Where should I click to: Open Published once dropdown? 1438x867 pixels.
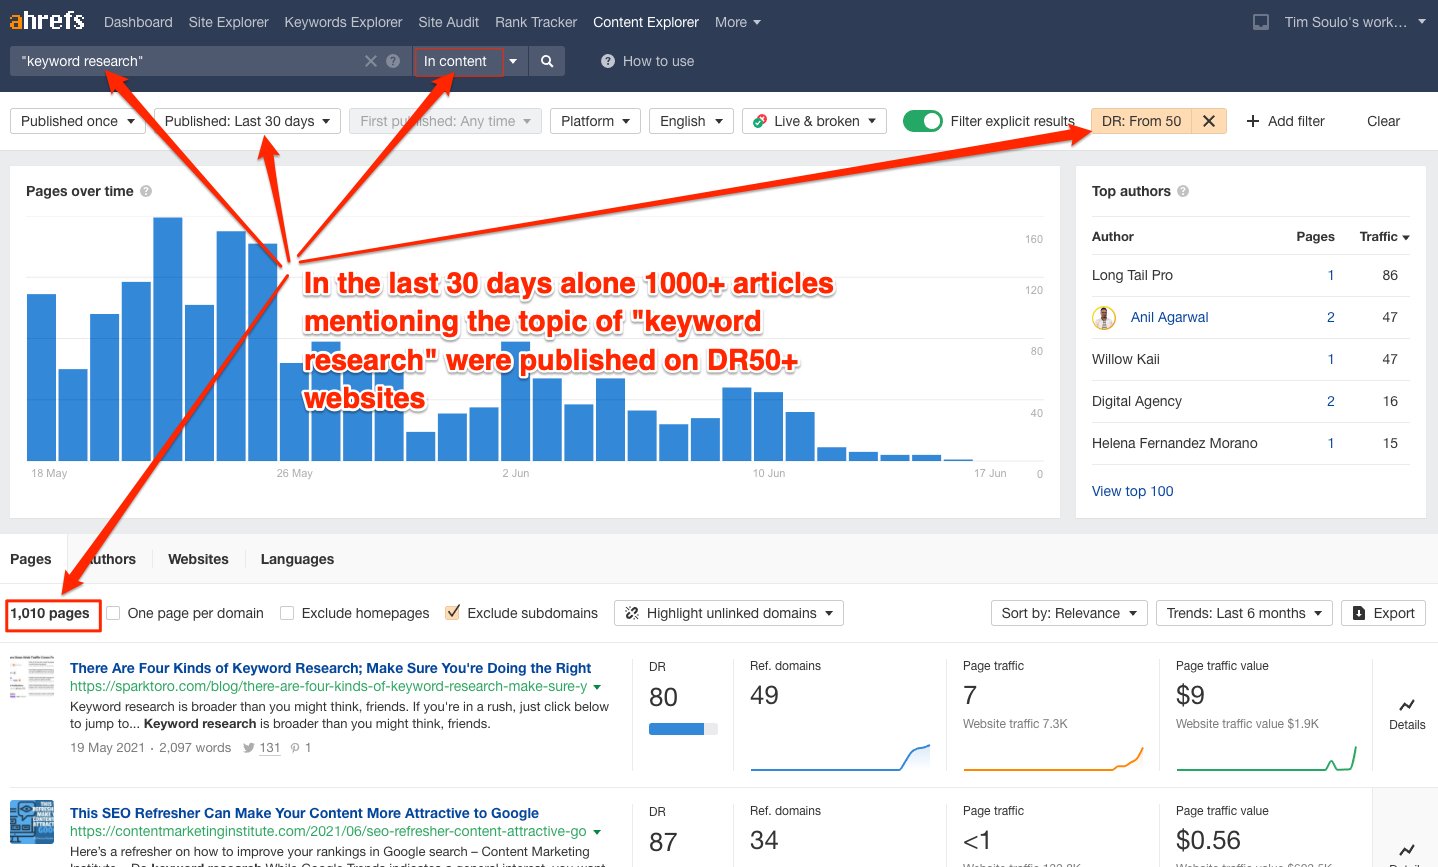click(x=78, y=121)
